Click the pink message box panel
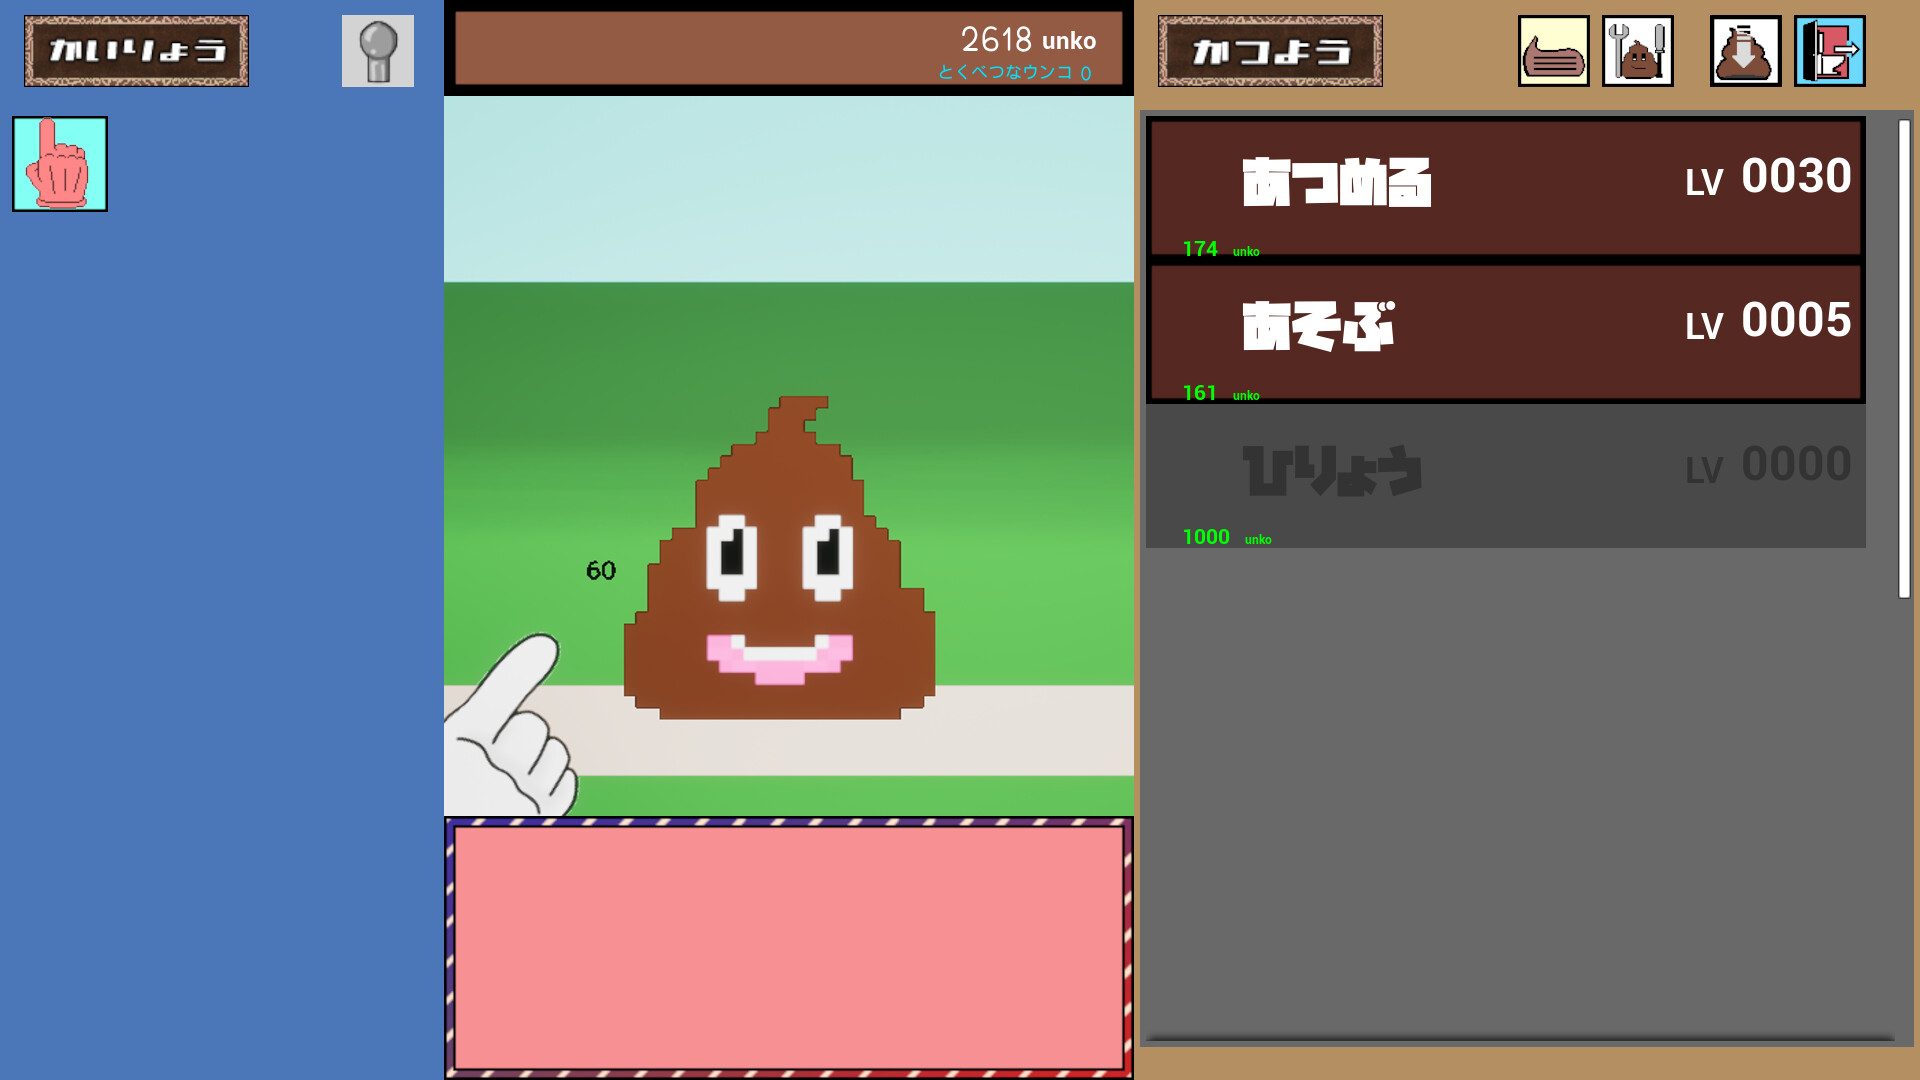The width and height of the screenshot is (1920, 1080). (x=788, y=946)
